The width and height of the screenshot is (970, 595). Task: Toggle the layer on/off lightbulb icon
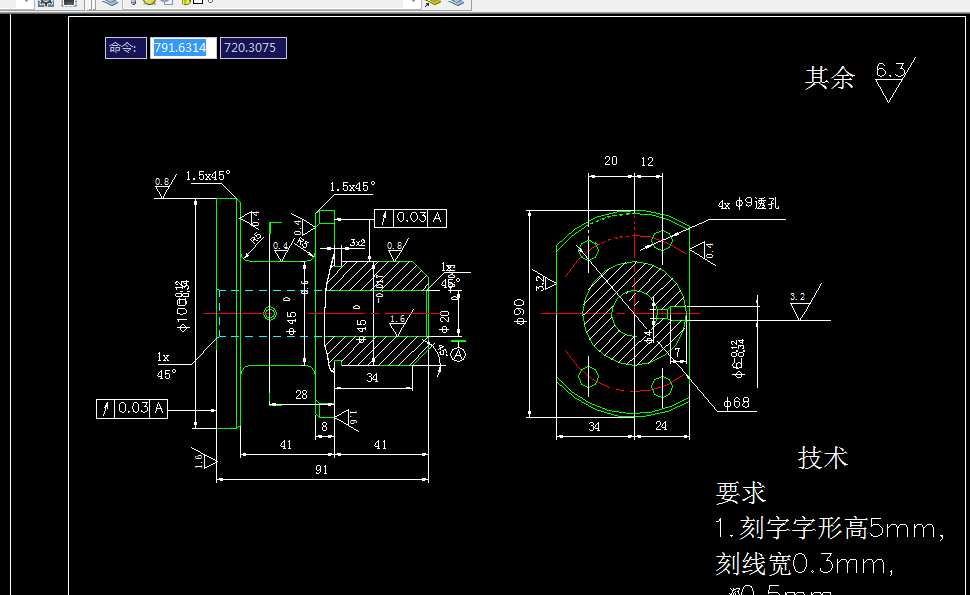(x=132, y=4)
